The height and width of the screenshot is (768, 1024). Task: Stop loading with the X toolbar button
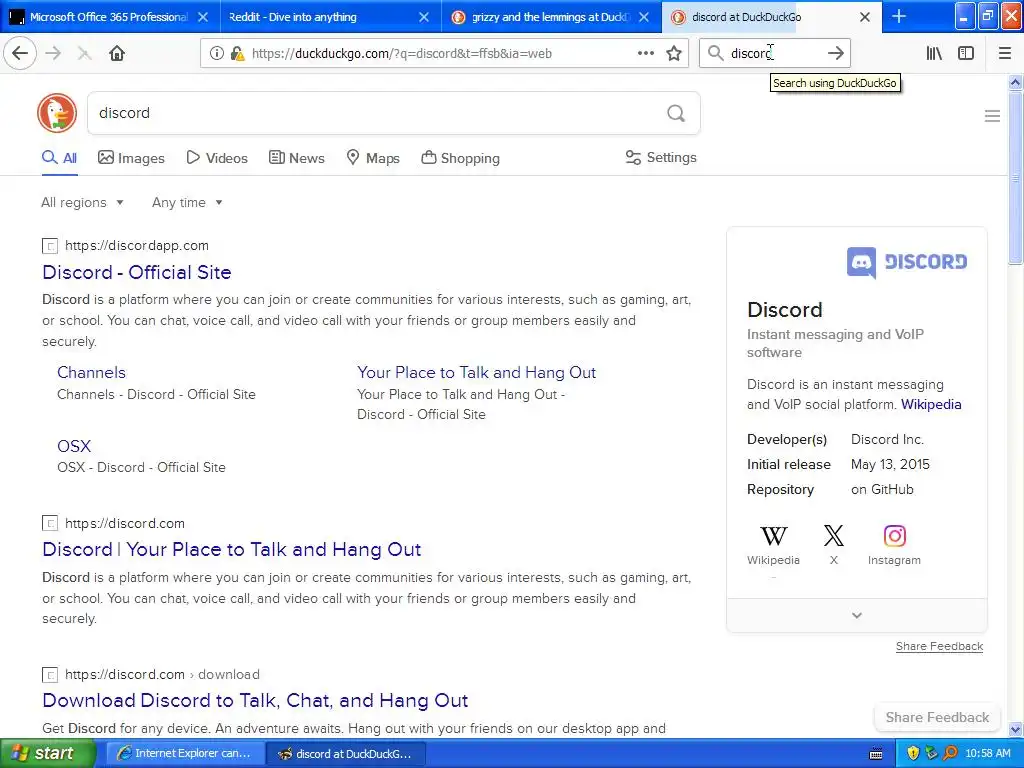tap(84, 54)
